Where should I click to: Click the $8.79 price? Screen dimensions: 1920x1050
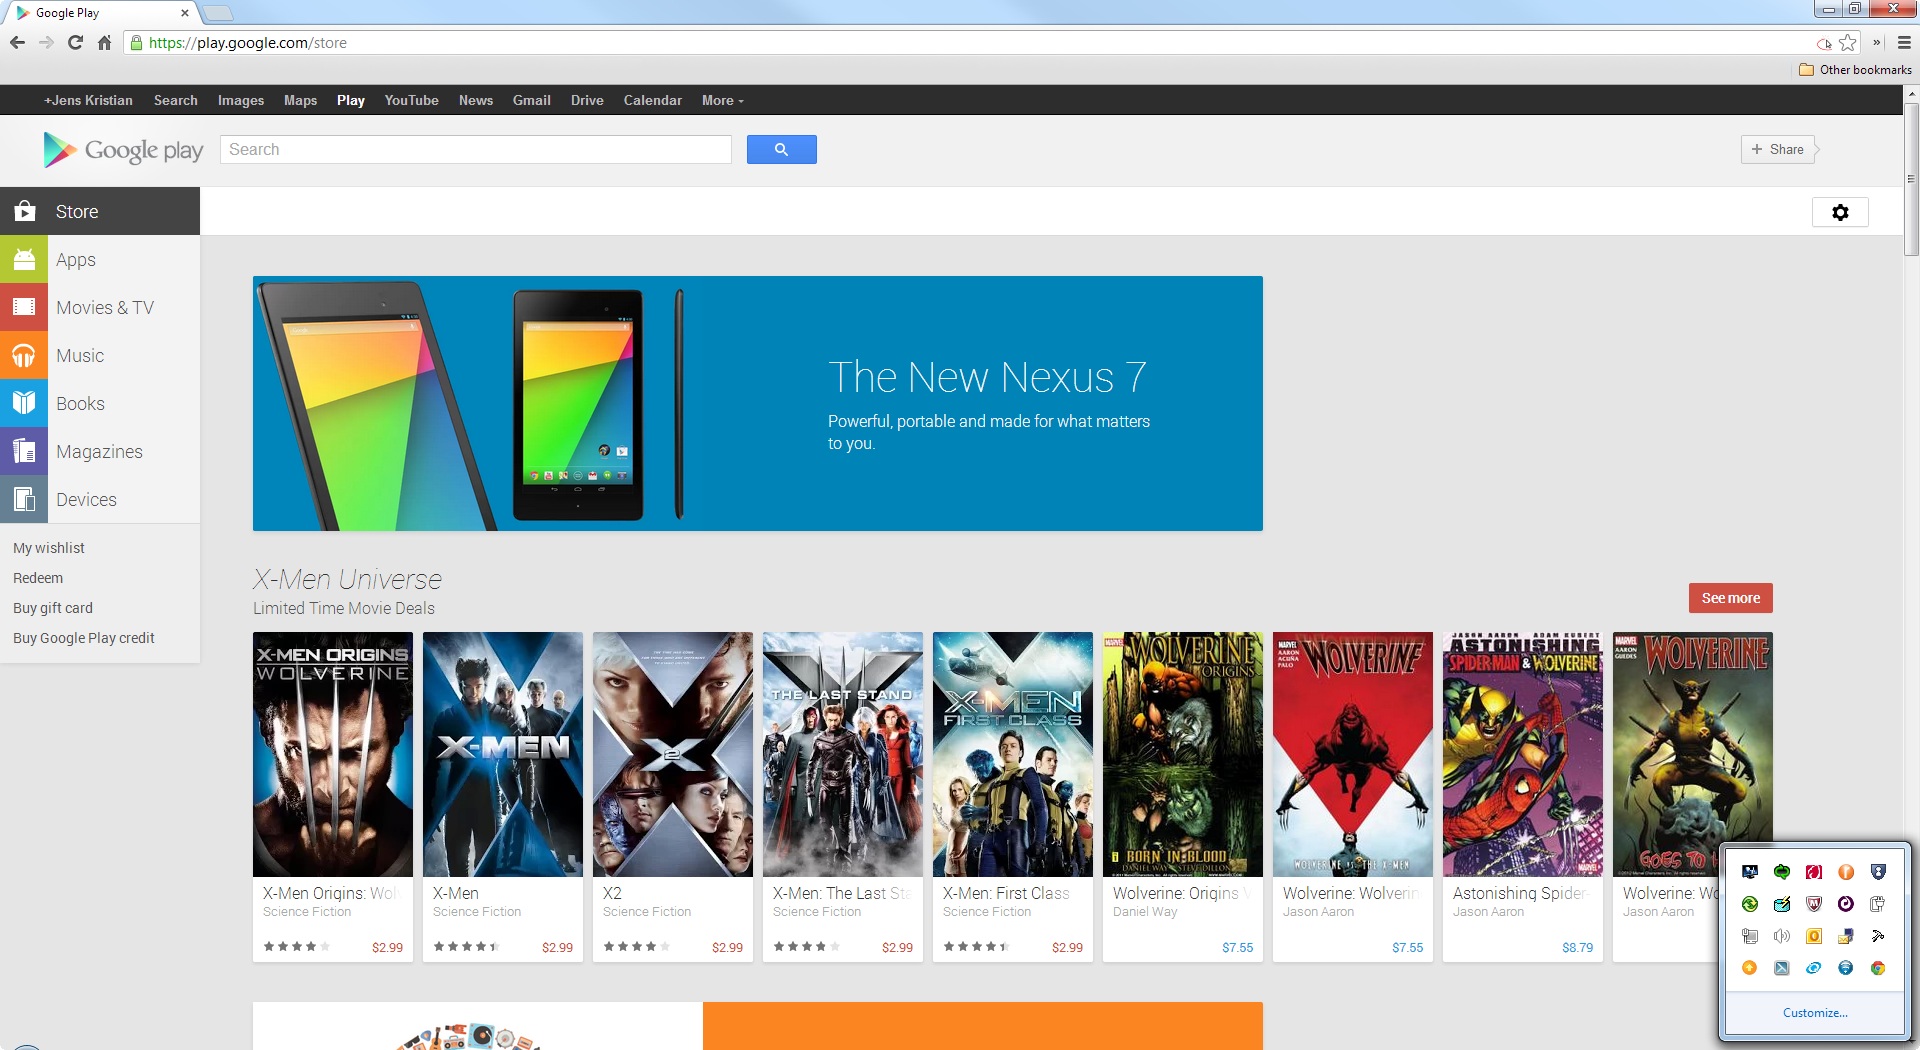[1577, 947]
